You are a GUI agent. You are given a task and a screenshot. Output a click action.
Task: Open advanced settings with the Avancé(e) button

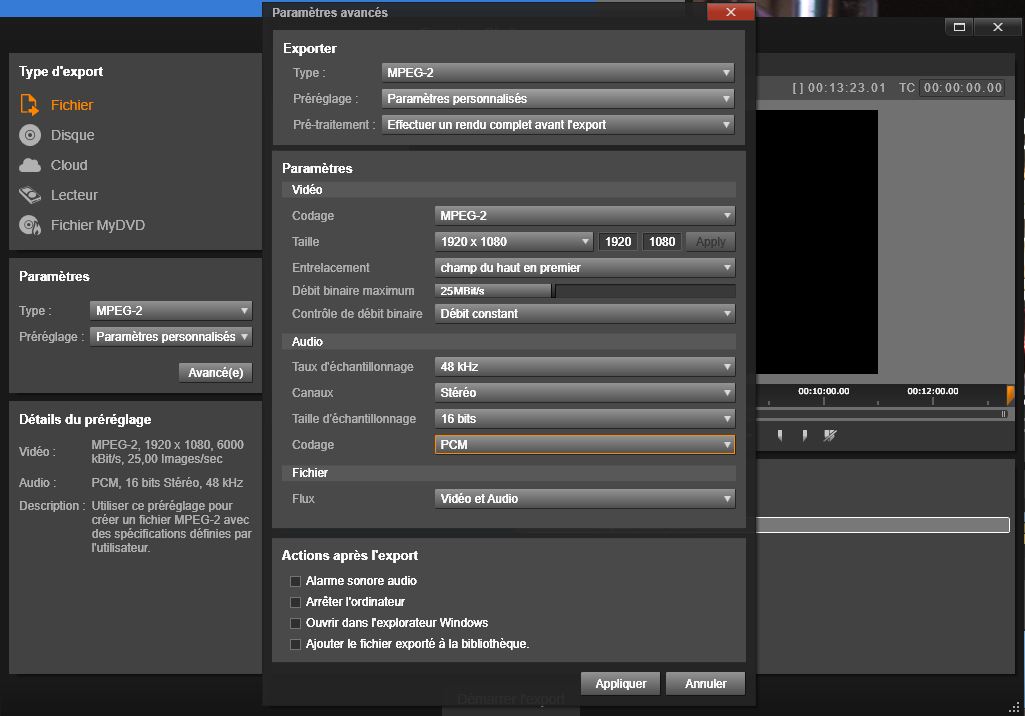215,373
